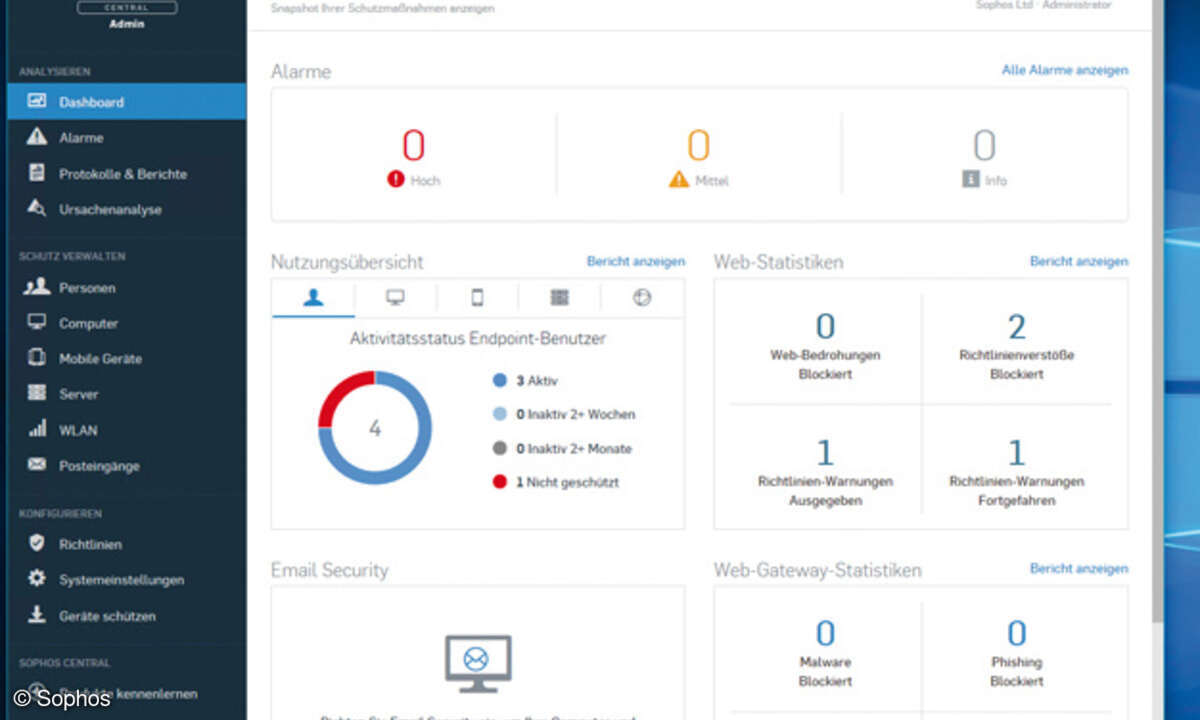1200x720 pixels.
Task: Click the Central Admin logo
Action: [x=126, y=12]
